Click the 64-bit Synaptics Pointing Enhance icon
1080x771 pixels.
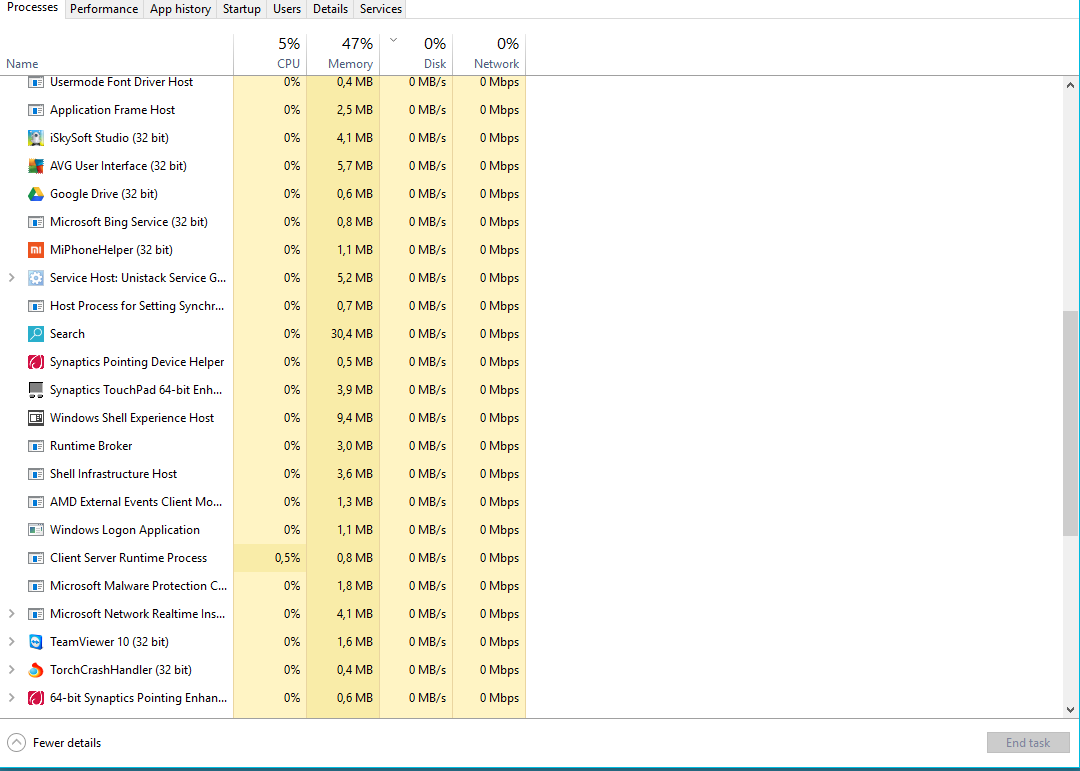tap(36, 698)
